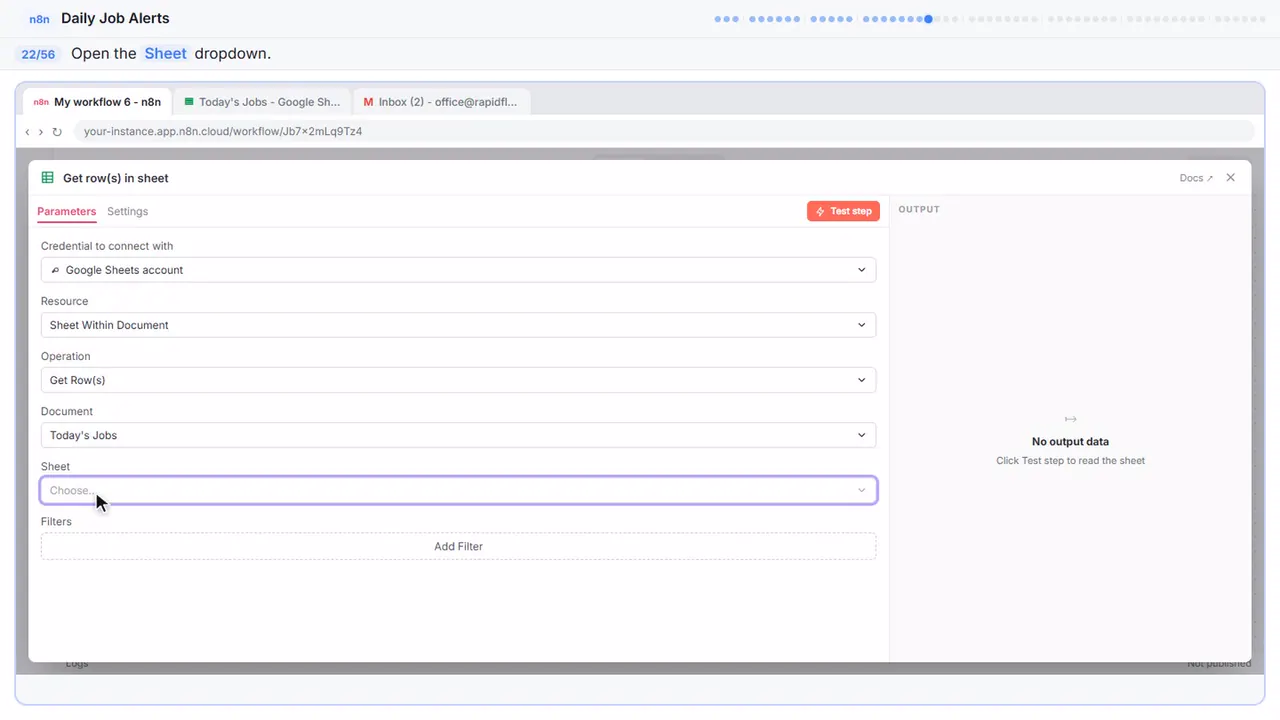Click the Document field label
The image size is (1280, 720).
(x=67, y=411)
